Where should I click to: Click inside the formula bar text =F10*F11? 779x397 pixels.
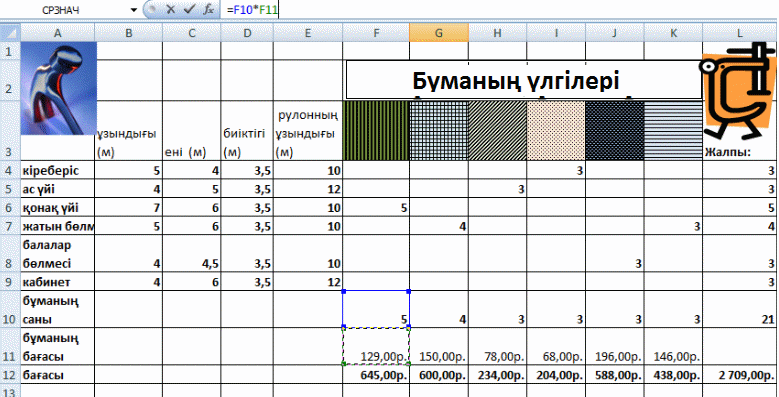click(251, 9)
